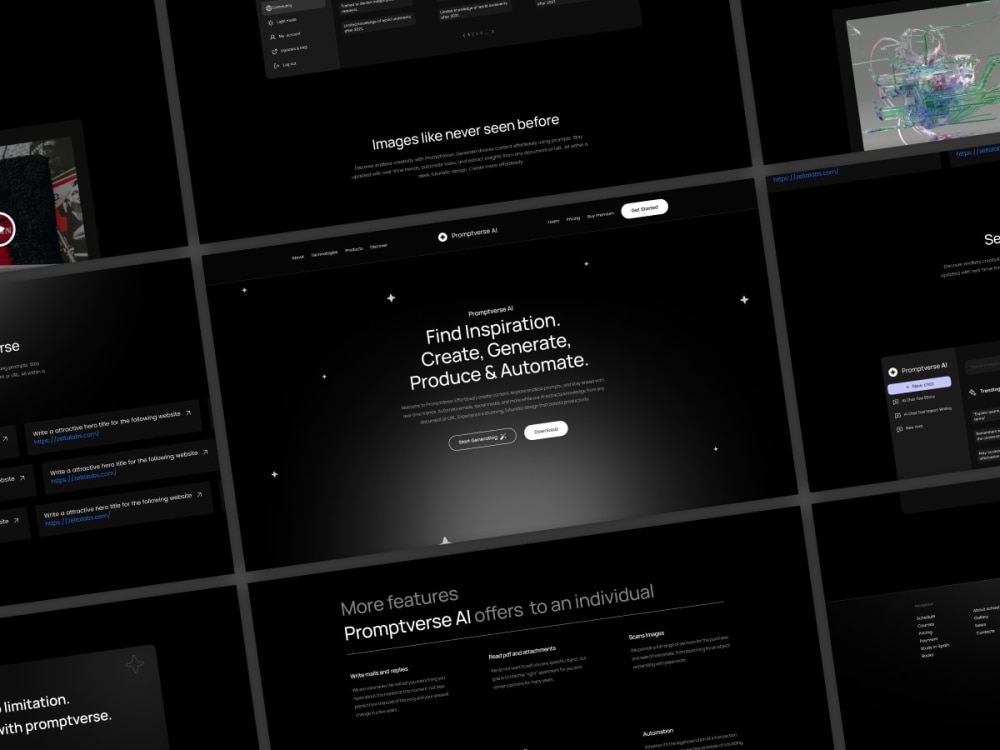The width and height of the screenshot is (1000, 750).
Task: Click the 'Read pdf and attachments' feature title
Action: tap(522, 652)
